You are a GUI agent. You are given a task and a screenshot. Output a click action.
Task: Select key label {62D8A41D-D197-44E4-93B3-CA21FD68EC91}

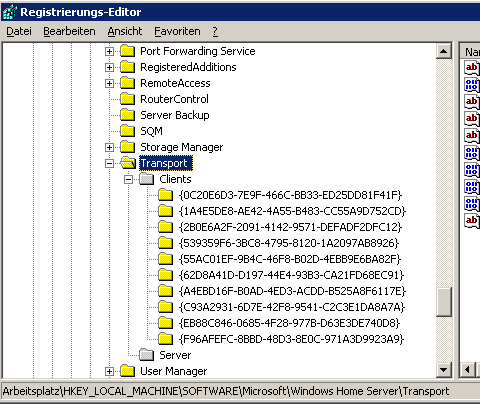291,275
